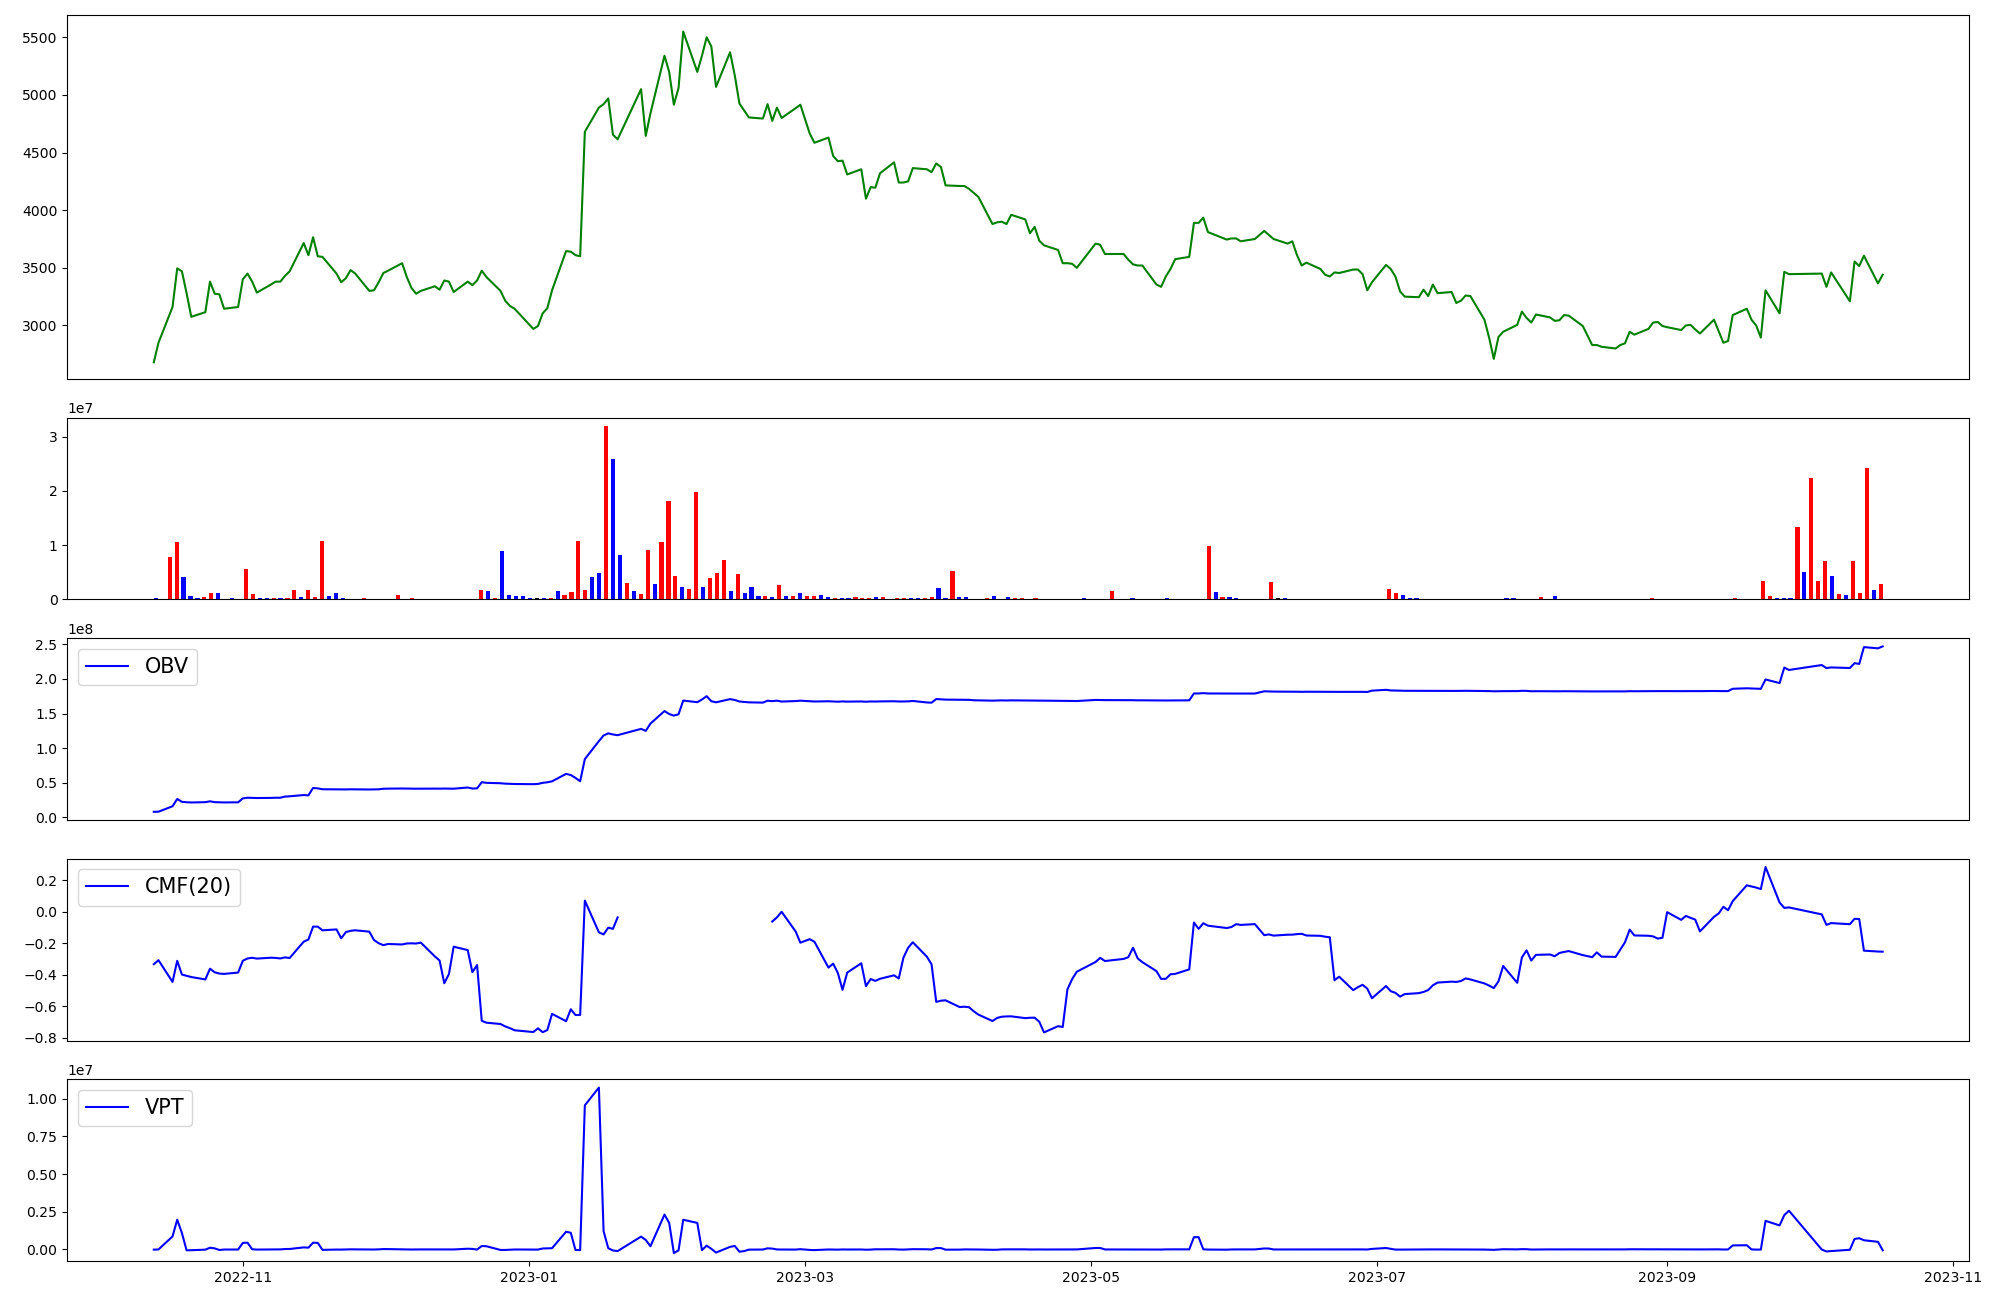This screenshot has width=2000, height=1300.
Task: Click the 3000 price axis tick label
Action: (38, 326)
